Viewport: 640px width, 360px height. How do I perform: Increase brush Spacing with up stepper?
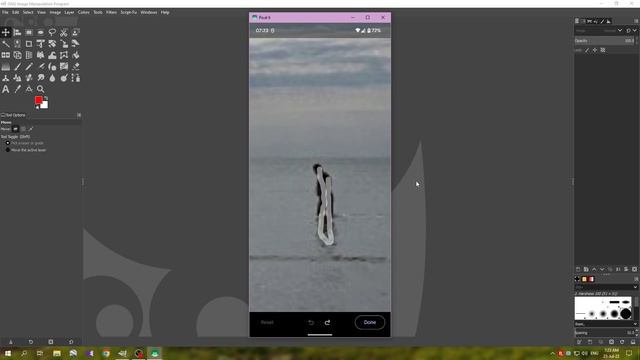tap(637, 331)
